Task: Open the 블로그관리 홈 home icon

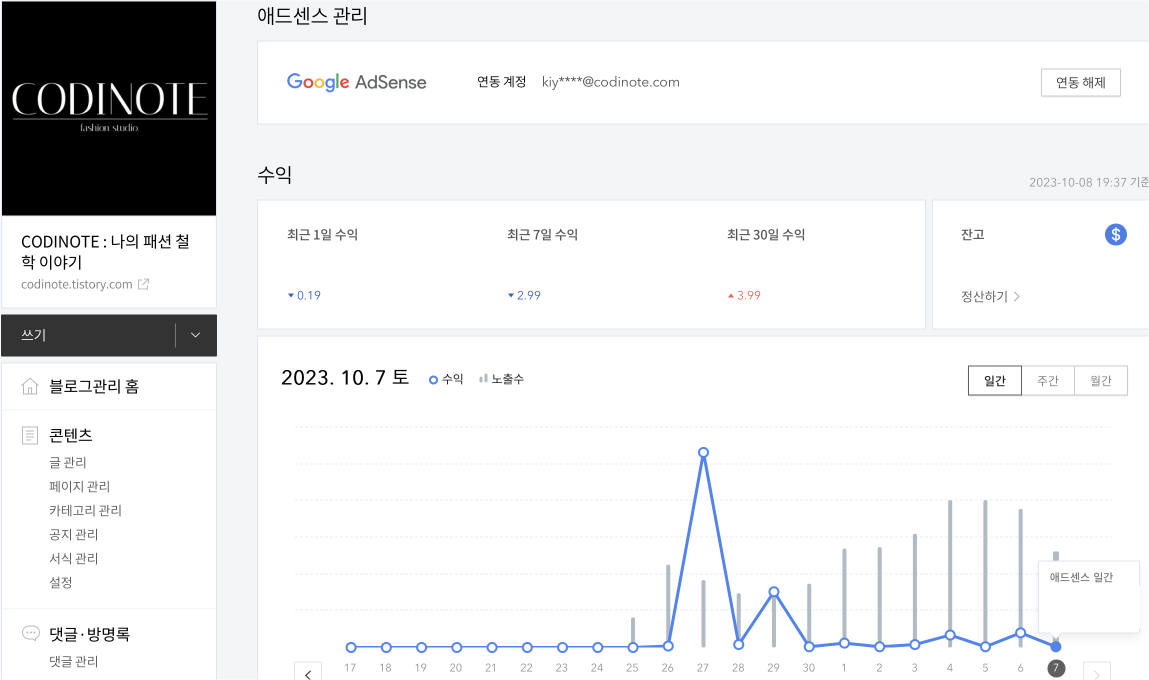Action: click(31, 386)
